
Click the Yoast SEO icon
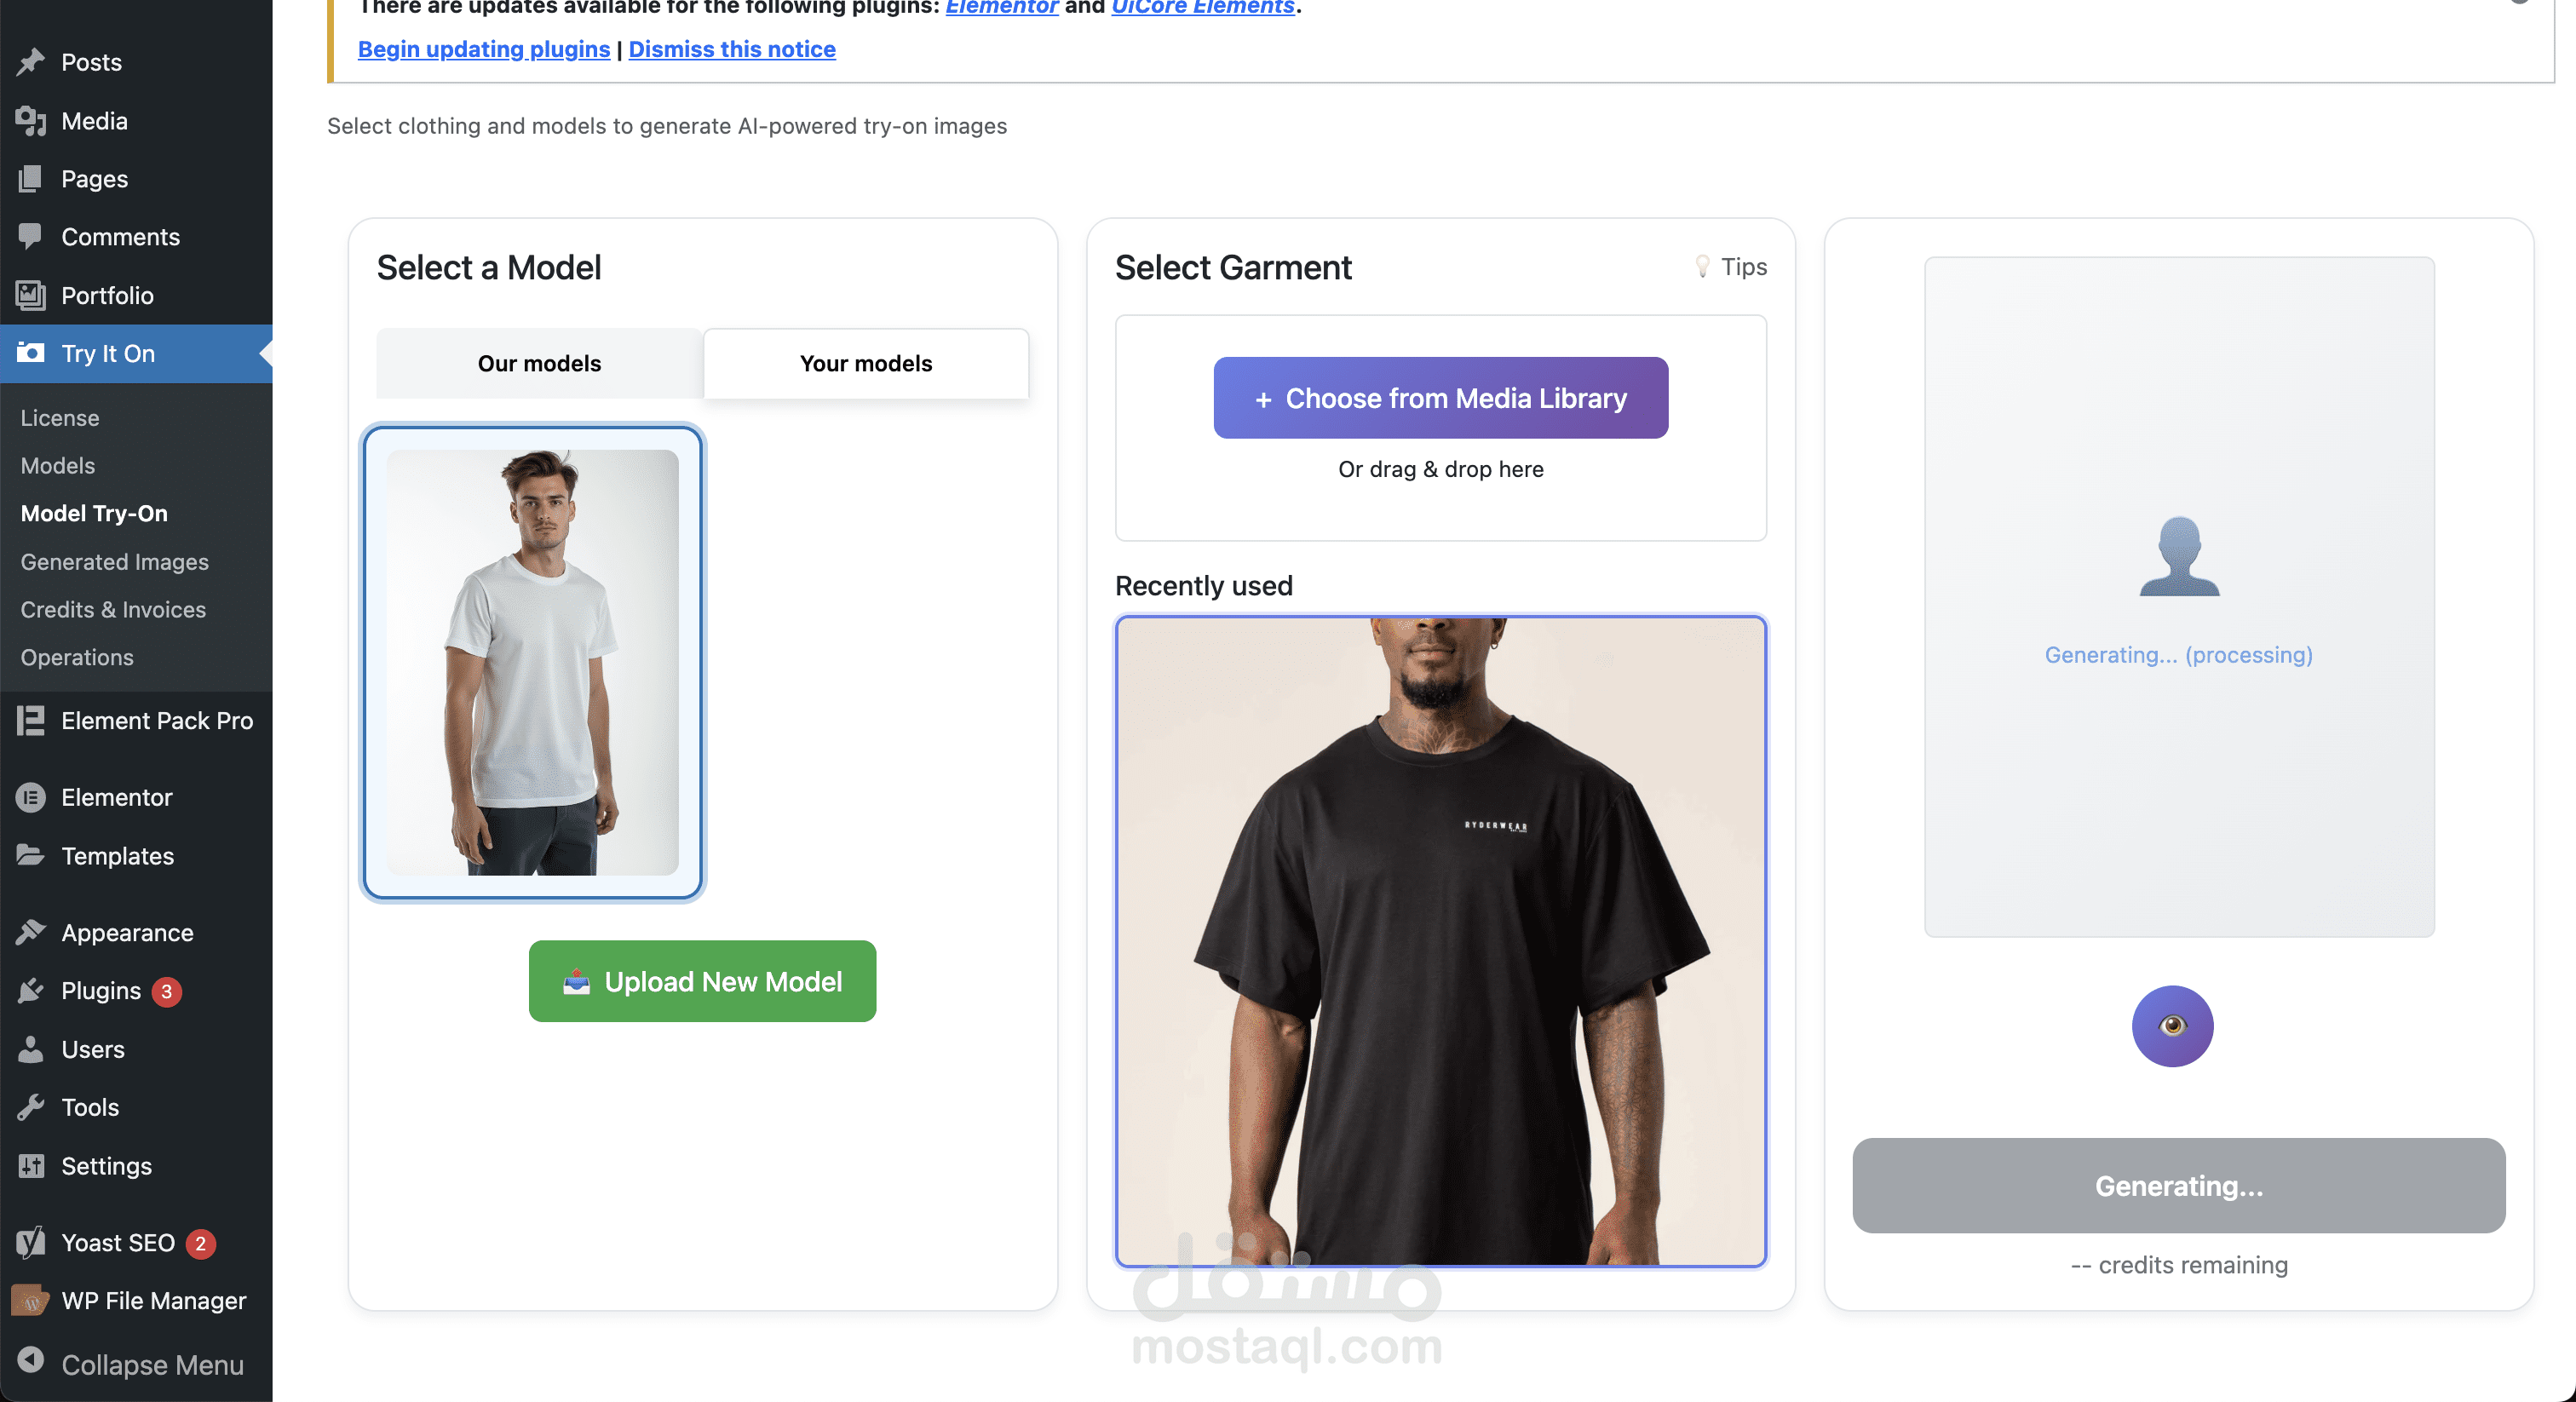(31, 1243)
